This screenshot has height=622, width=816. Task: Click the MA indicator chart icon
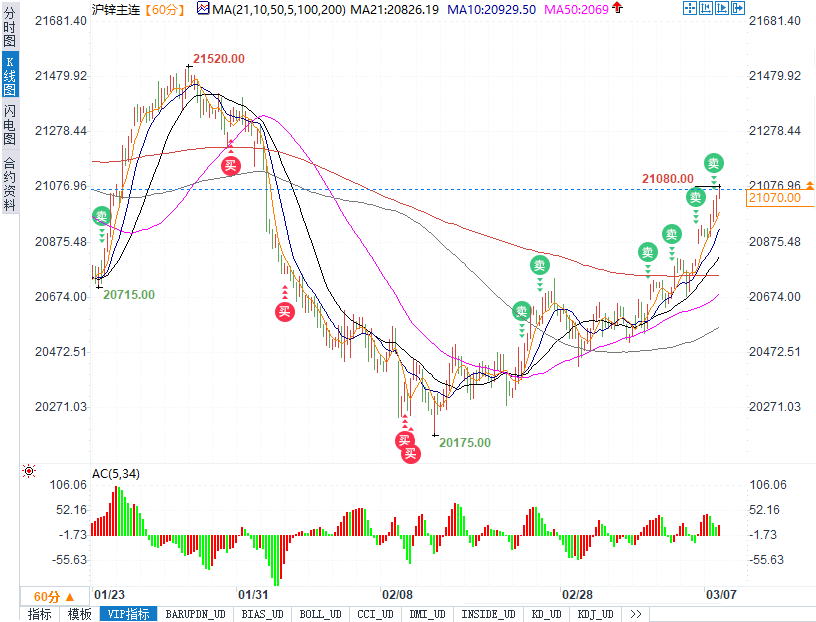point(203,8)
